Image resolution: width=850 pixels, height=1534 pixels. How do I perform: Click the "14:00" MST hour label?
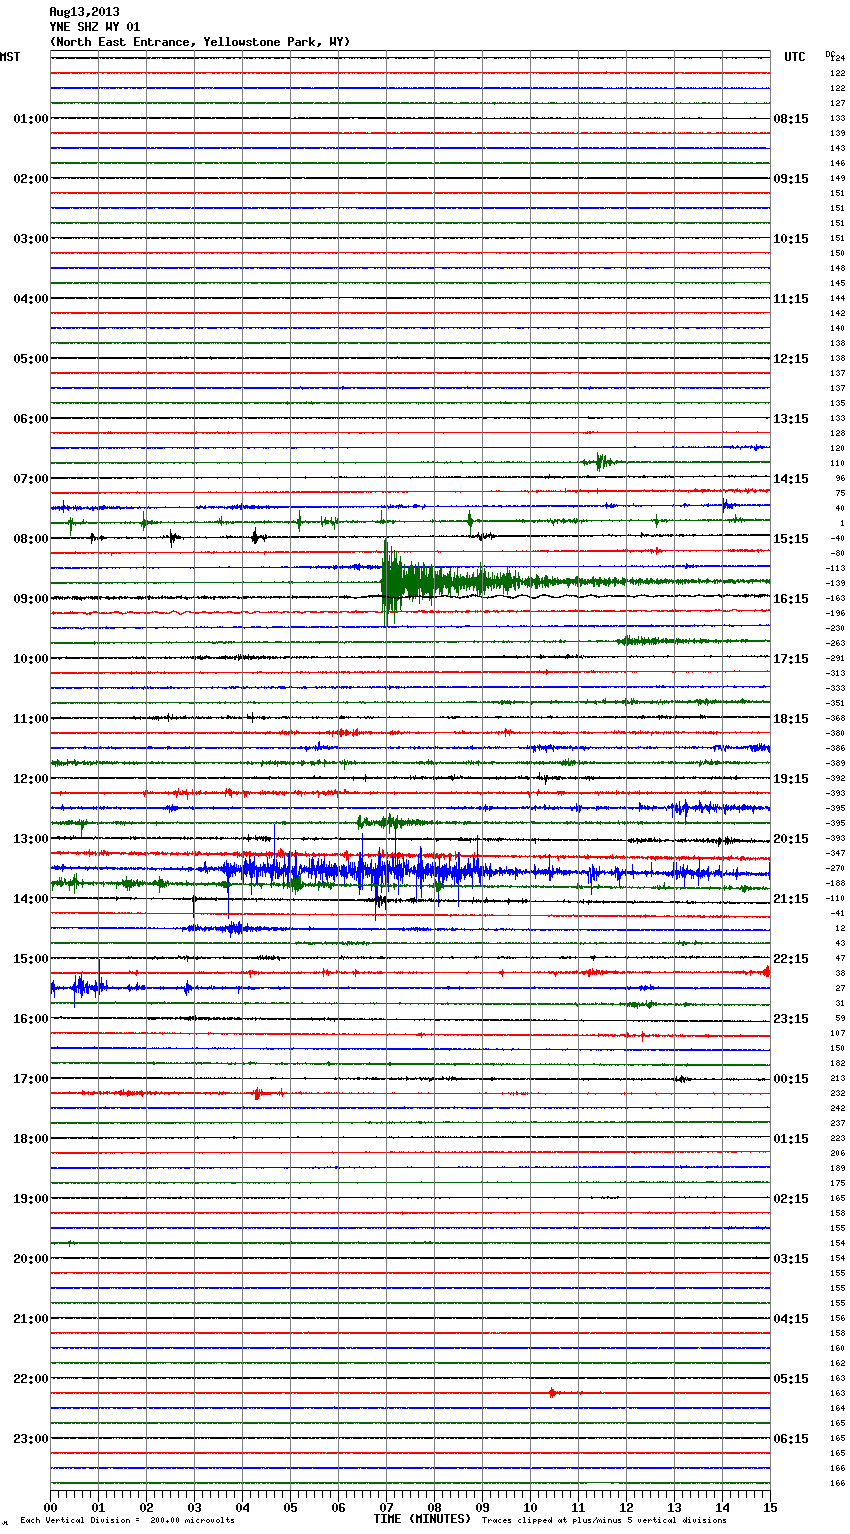(x=31, y=899)
